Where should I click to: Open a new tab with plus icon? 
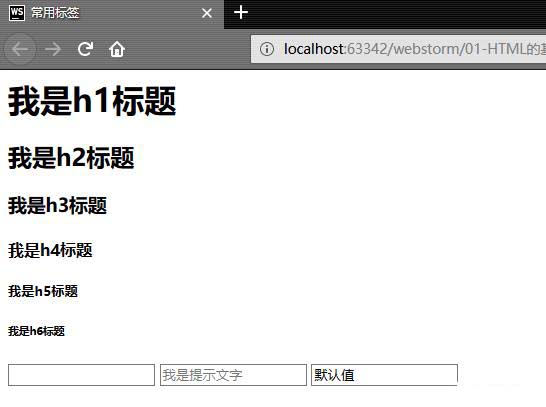pyautogui.click(x=241, y=13)
